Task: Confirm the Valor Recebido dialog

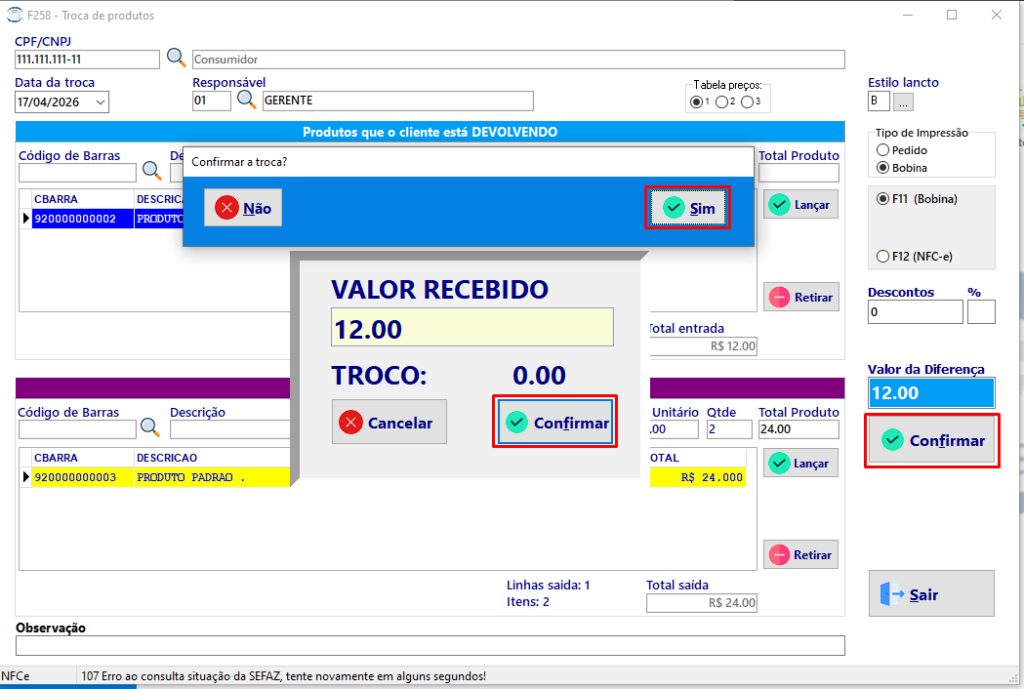Action: (555, 422)
